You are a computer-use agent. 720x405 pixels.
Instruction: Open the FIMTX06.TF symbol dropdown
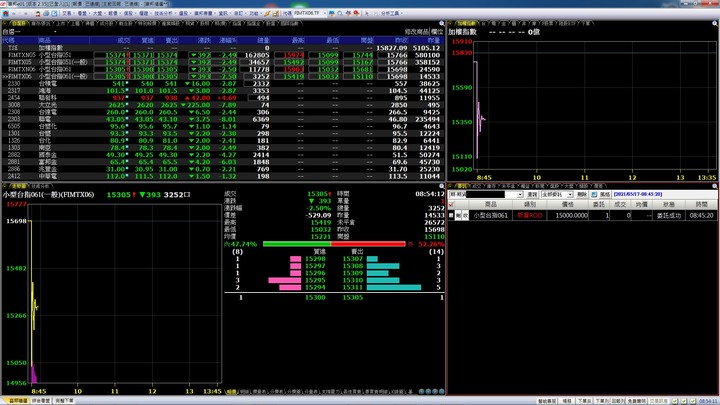point(324,13)
